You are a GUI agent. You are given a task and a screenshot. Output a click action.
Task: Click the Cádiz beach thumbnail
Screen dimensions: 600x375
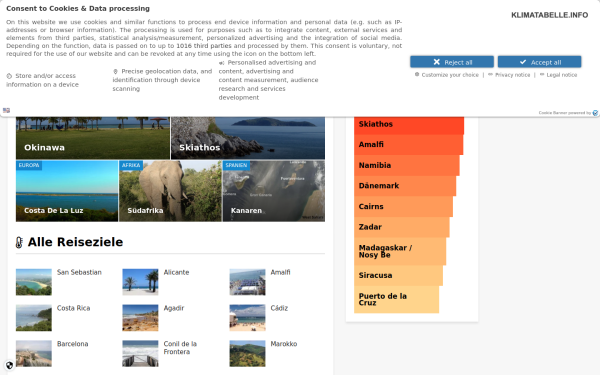tap(247, 318)
